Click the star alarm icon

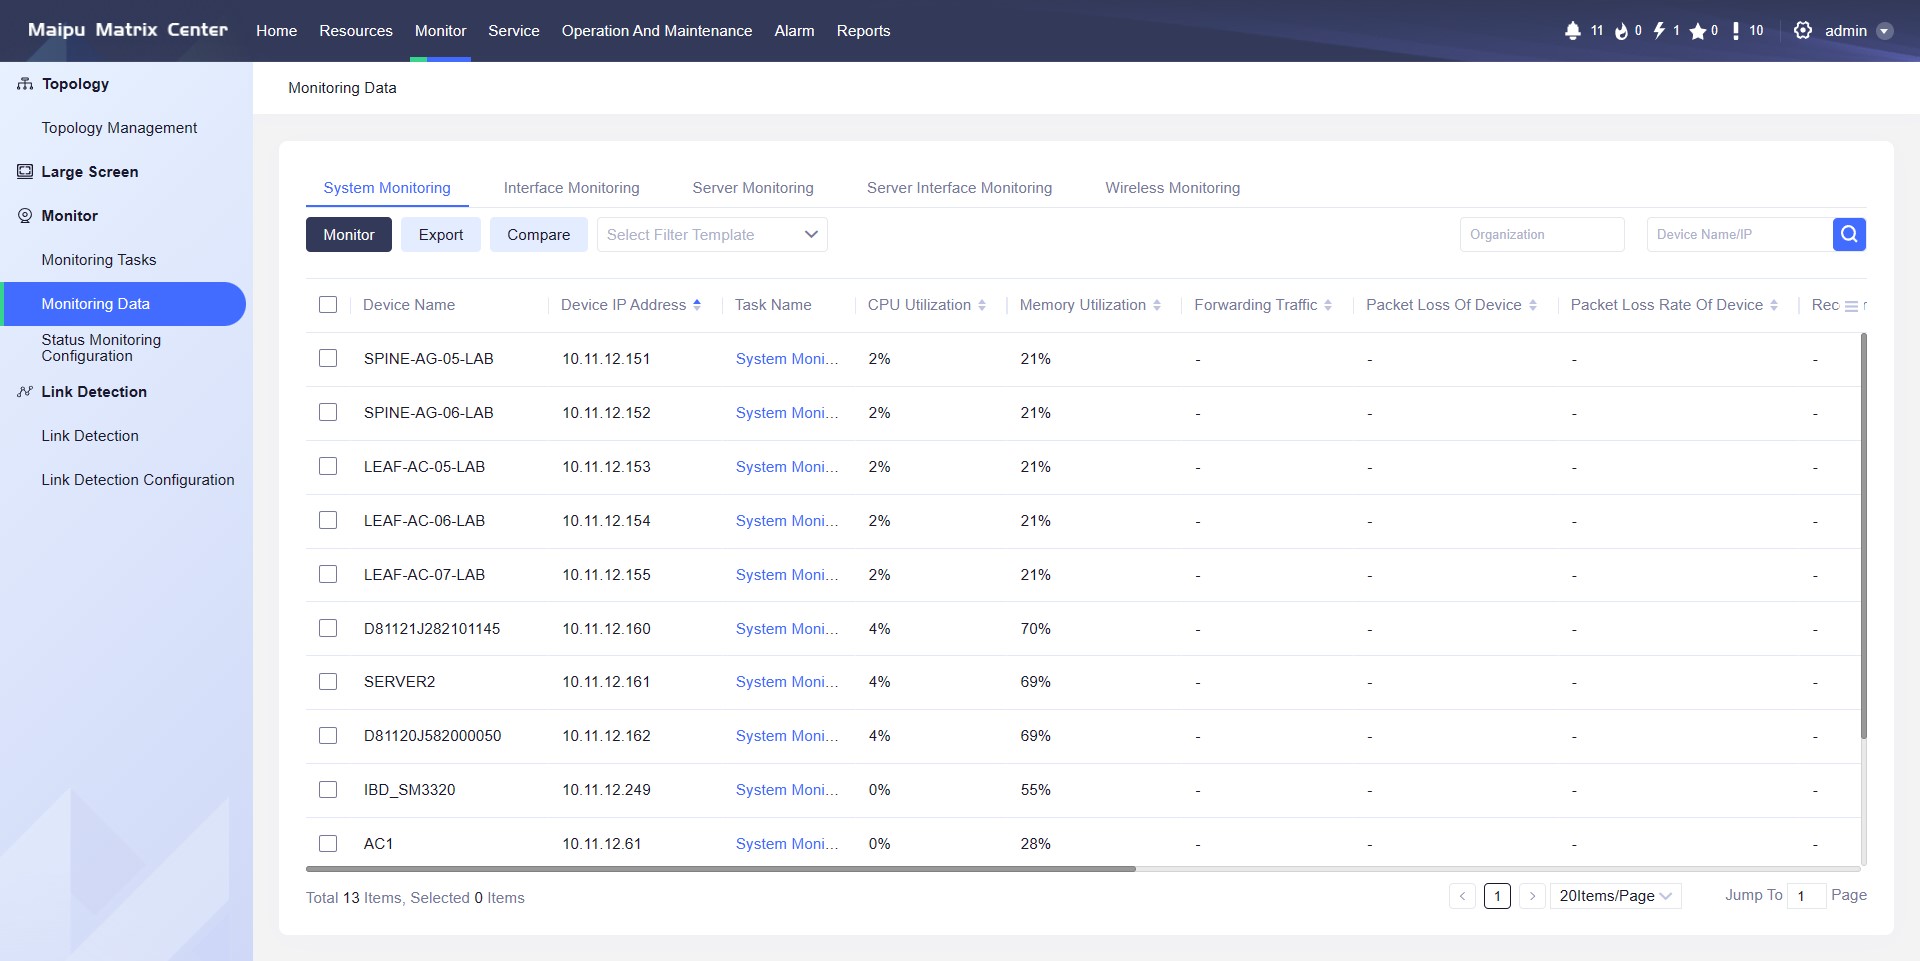pos(1697,31)
